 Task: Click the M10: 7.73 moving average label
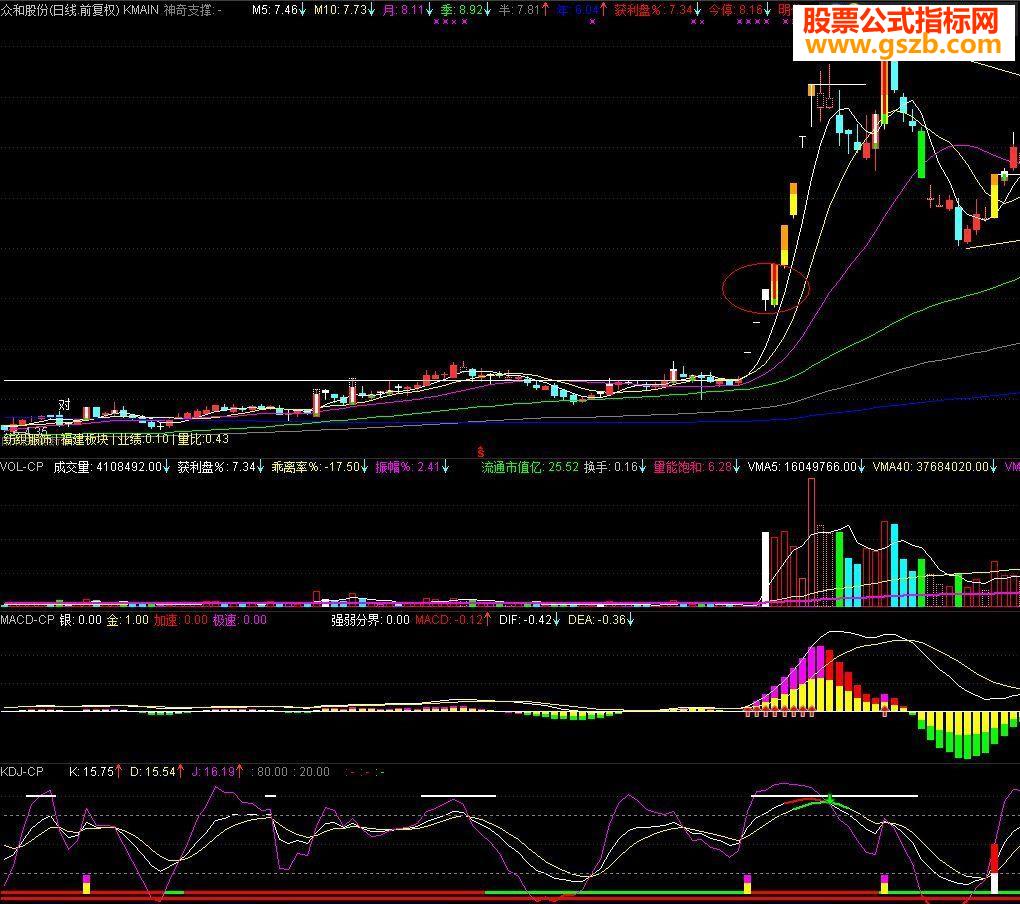344,10
